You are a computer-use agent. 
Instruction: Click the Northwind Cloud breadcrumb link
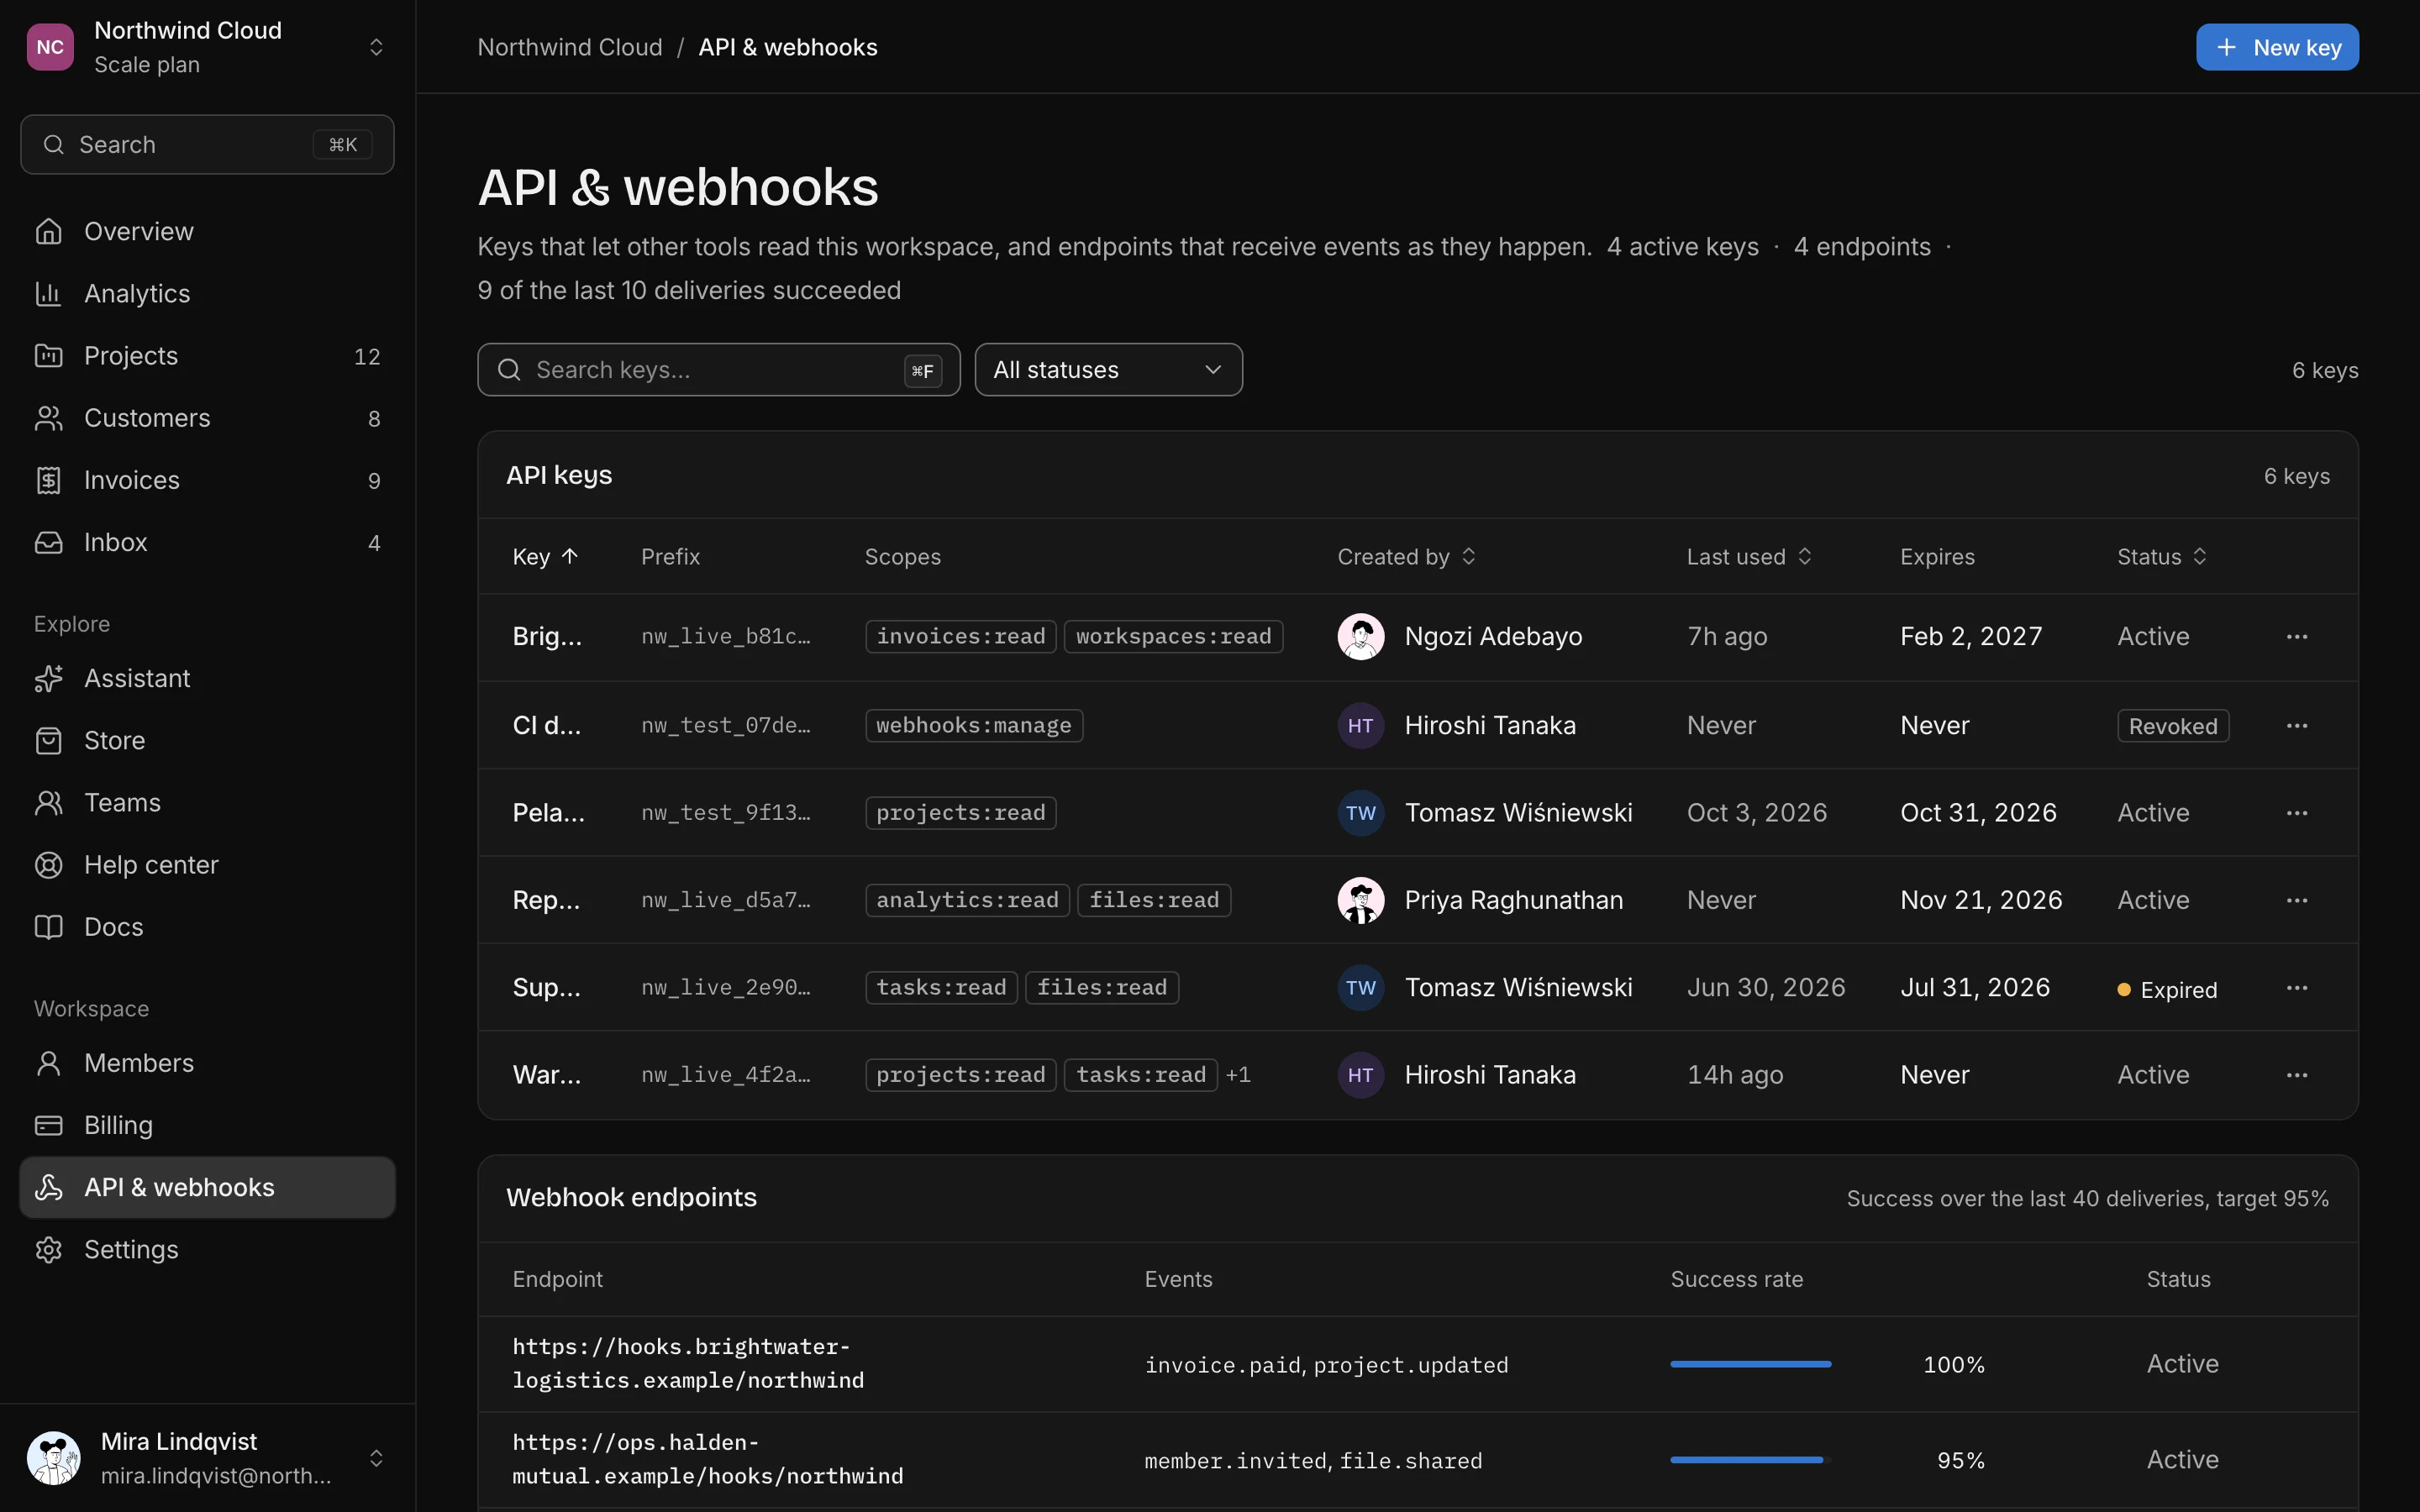569,47
